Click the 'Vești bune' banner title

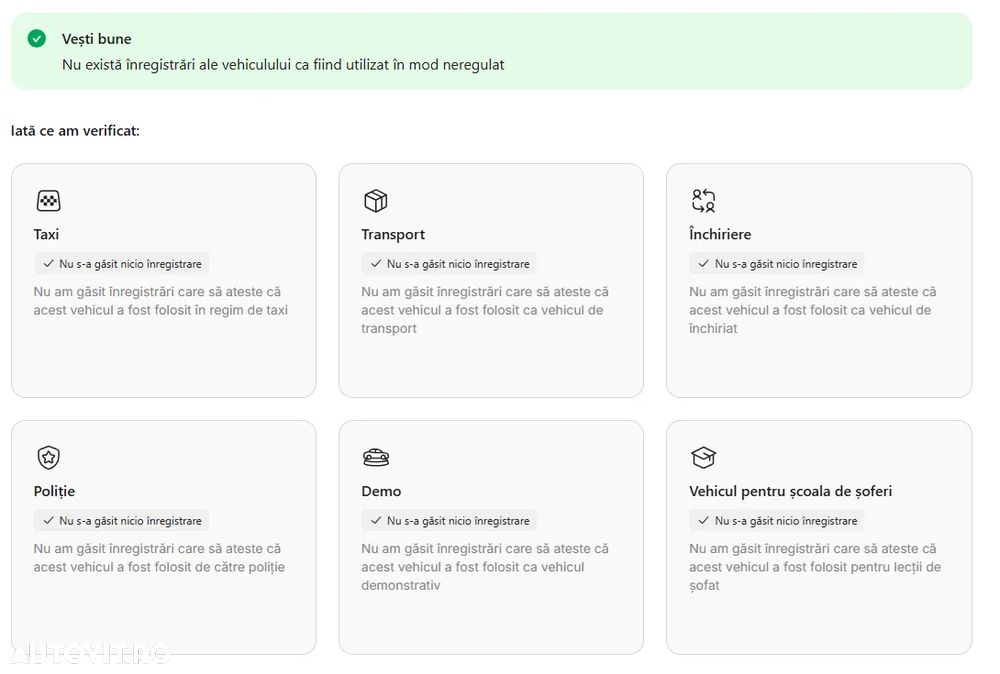[97, 39]
